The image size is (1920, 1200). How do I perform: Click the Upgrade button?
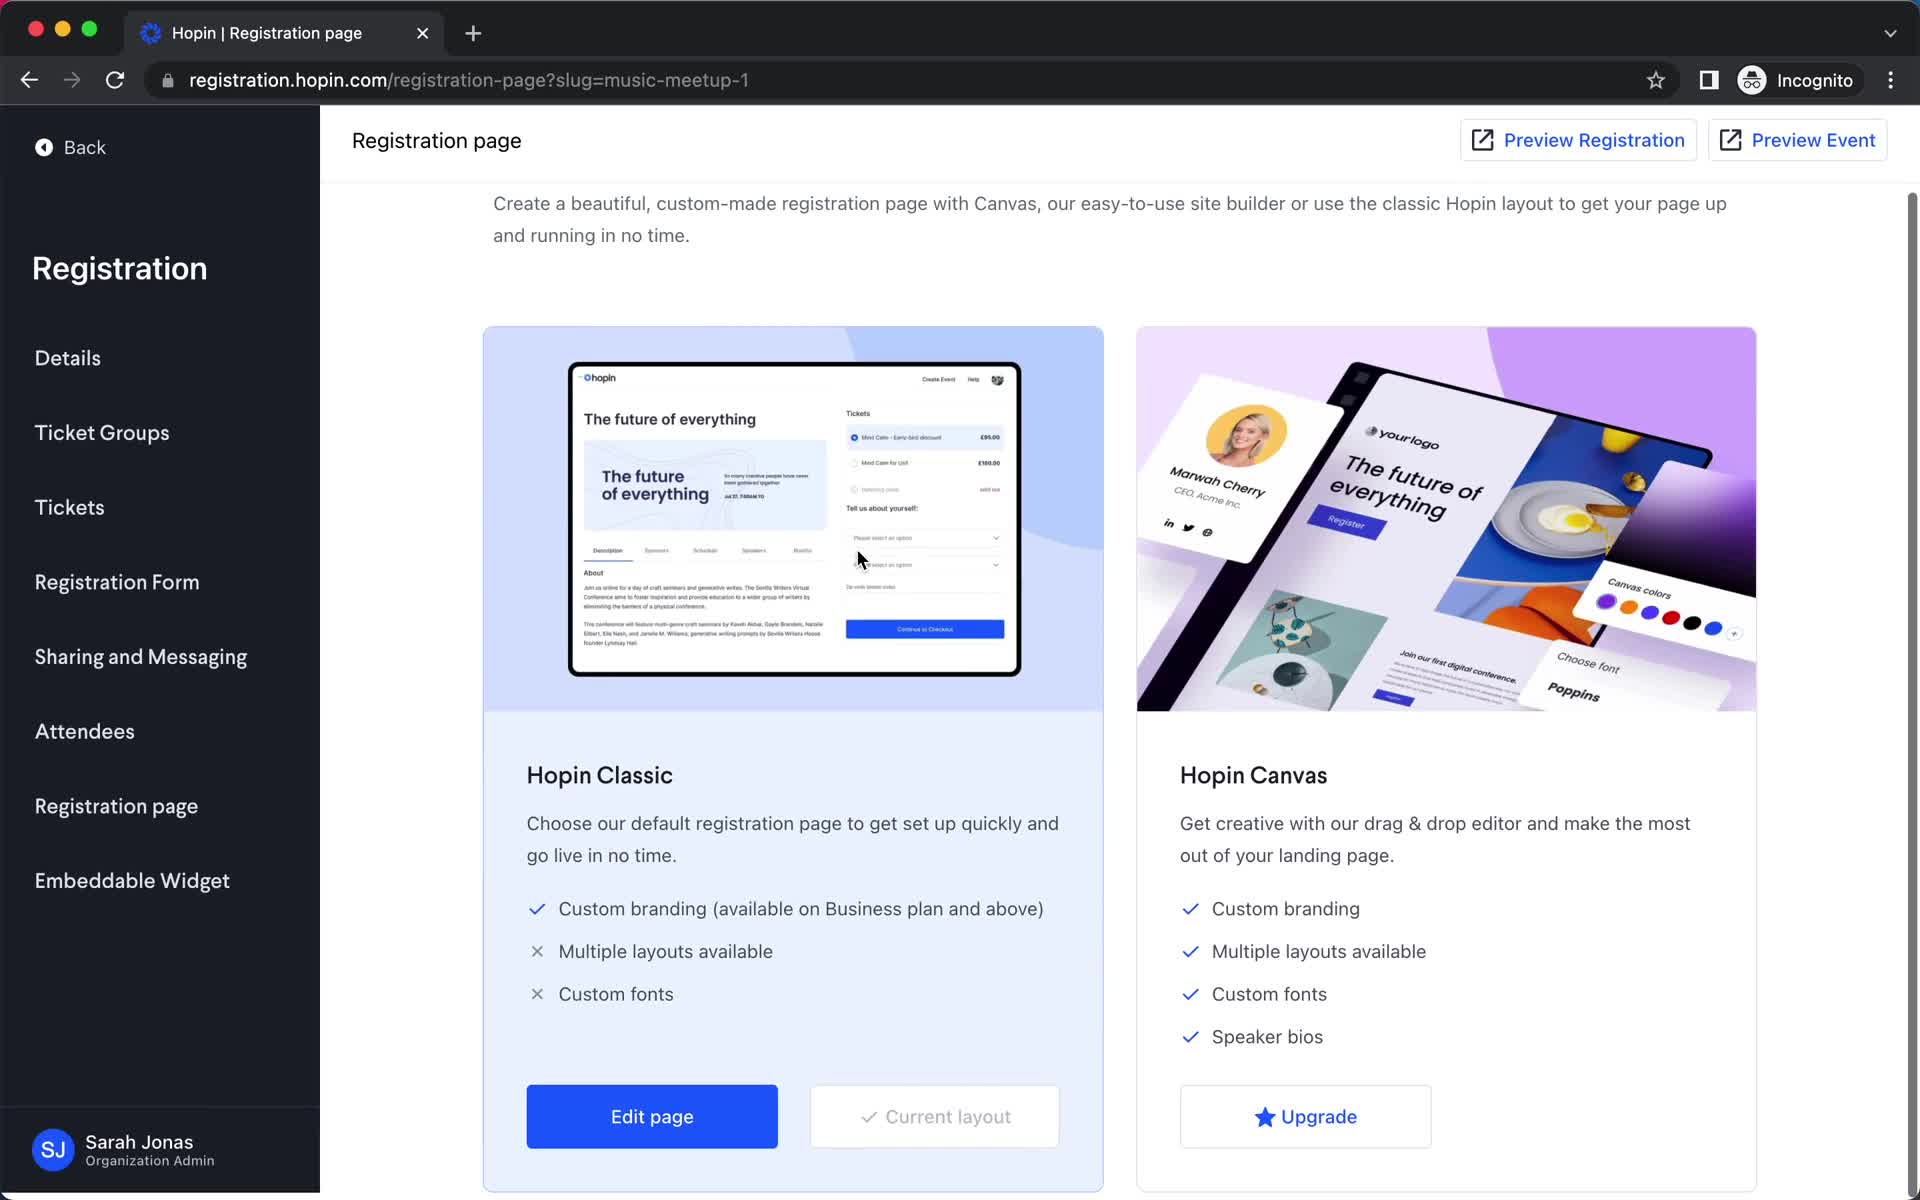(1305, 1116)
